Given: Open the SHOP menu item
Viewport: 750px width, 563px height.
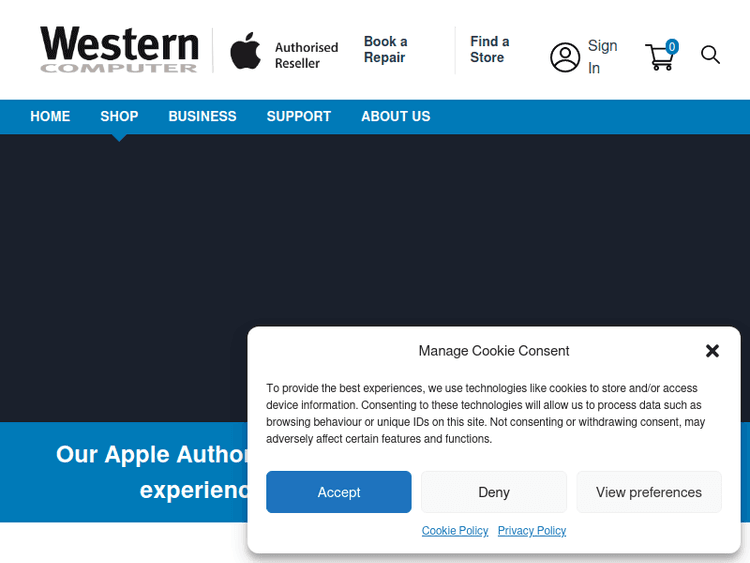Looking at the screenshot, I should tap(119, 117).
